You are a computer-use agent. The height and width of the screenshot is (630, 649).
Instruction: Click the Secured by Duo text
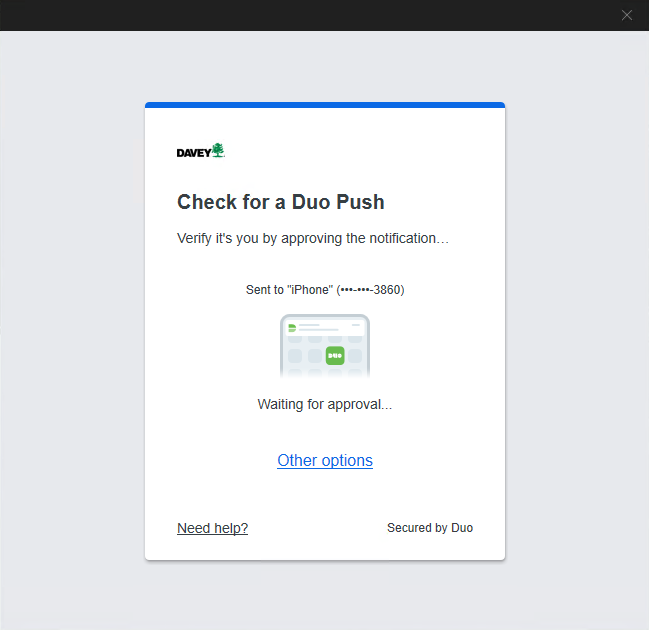(430, 528)
